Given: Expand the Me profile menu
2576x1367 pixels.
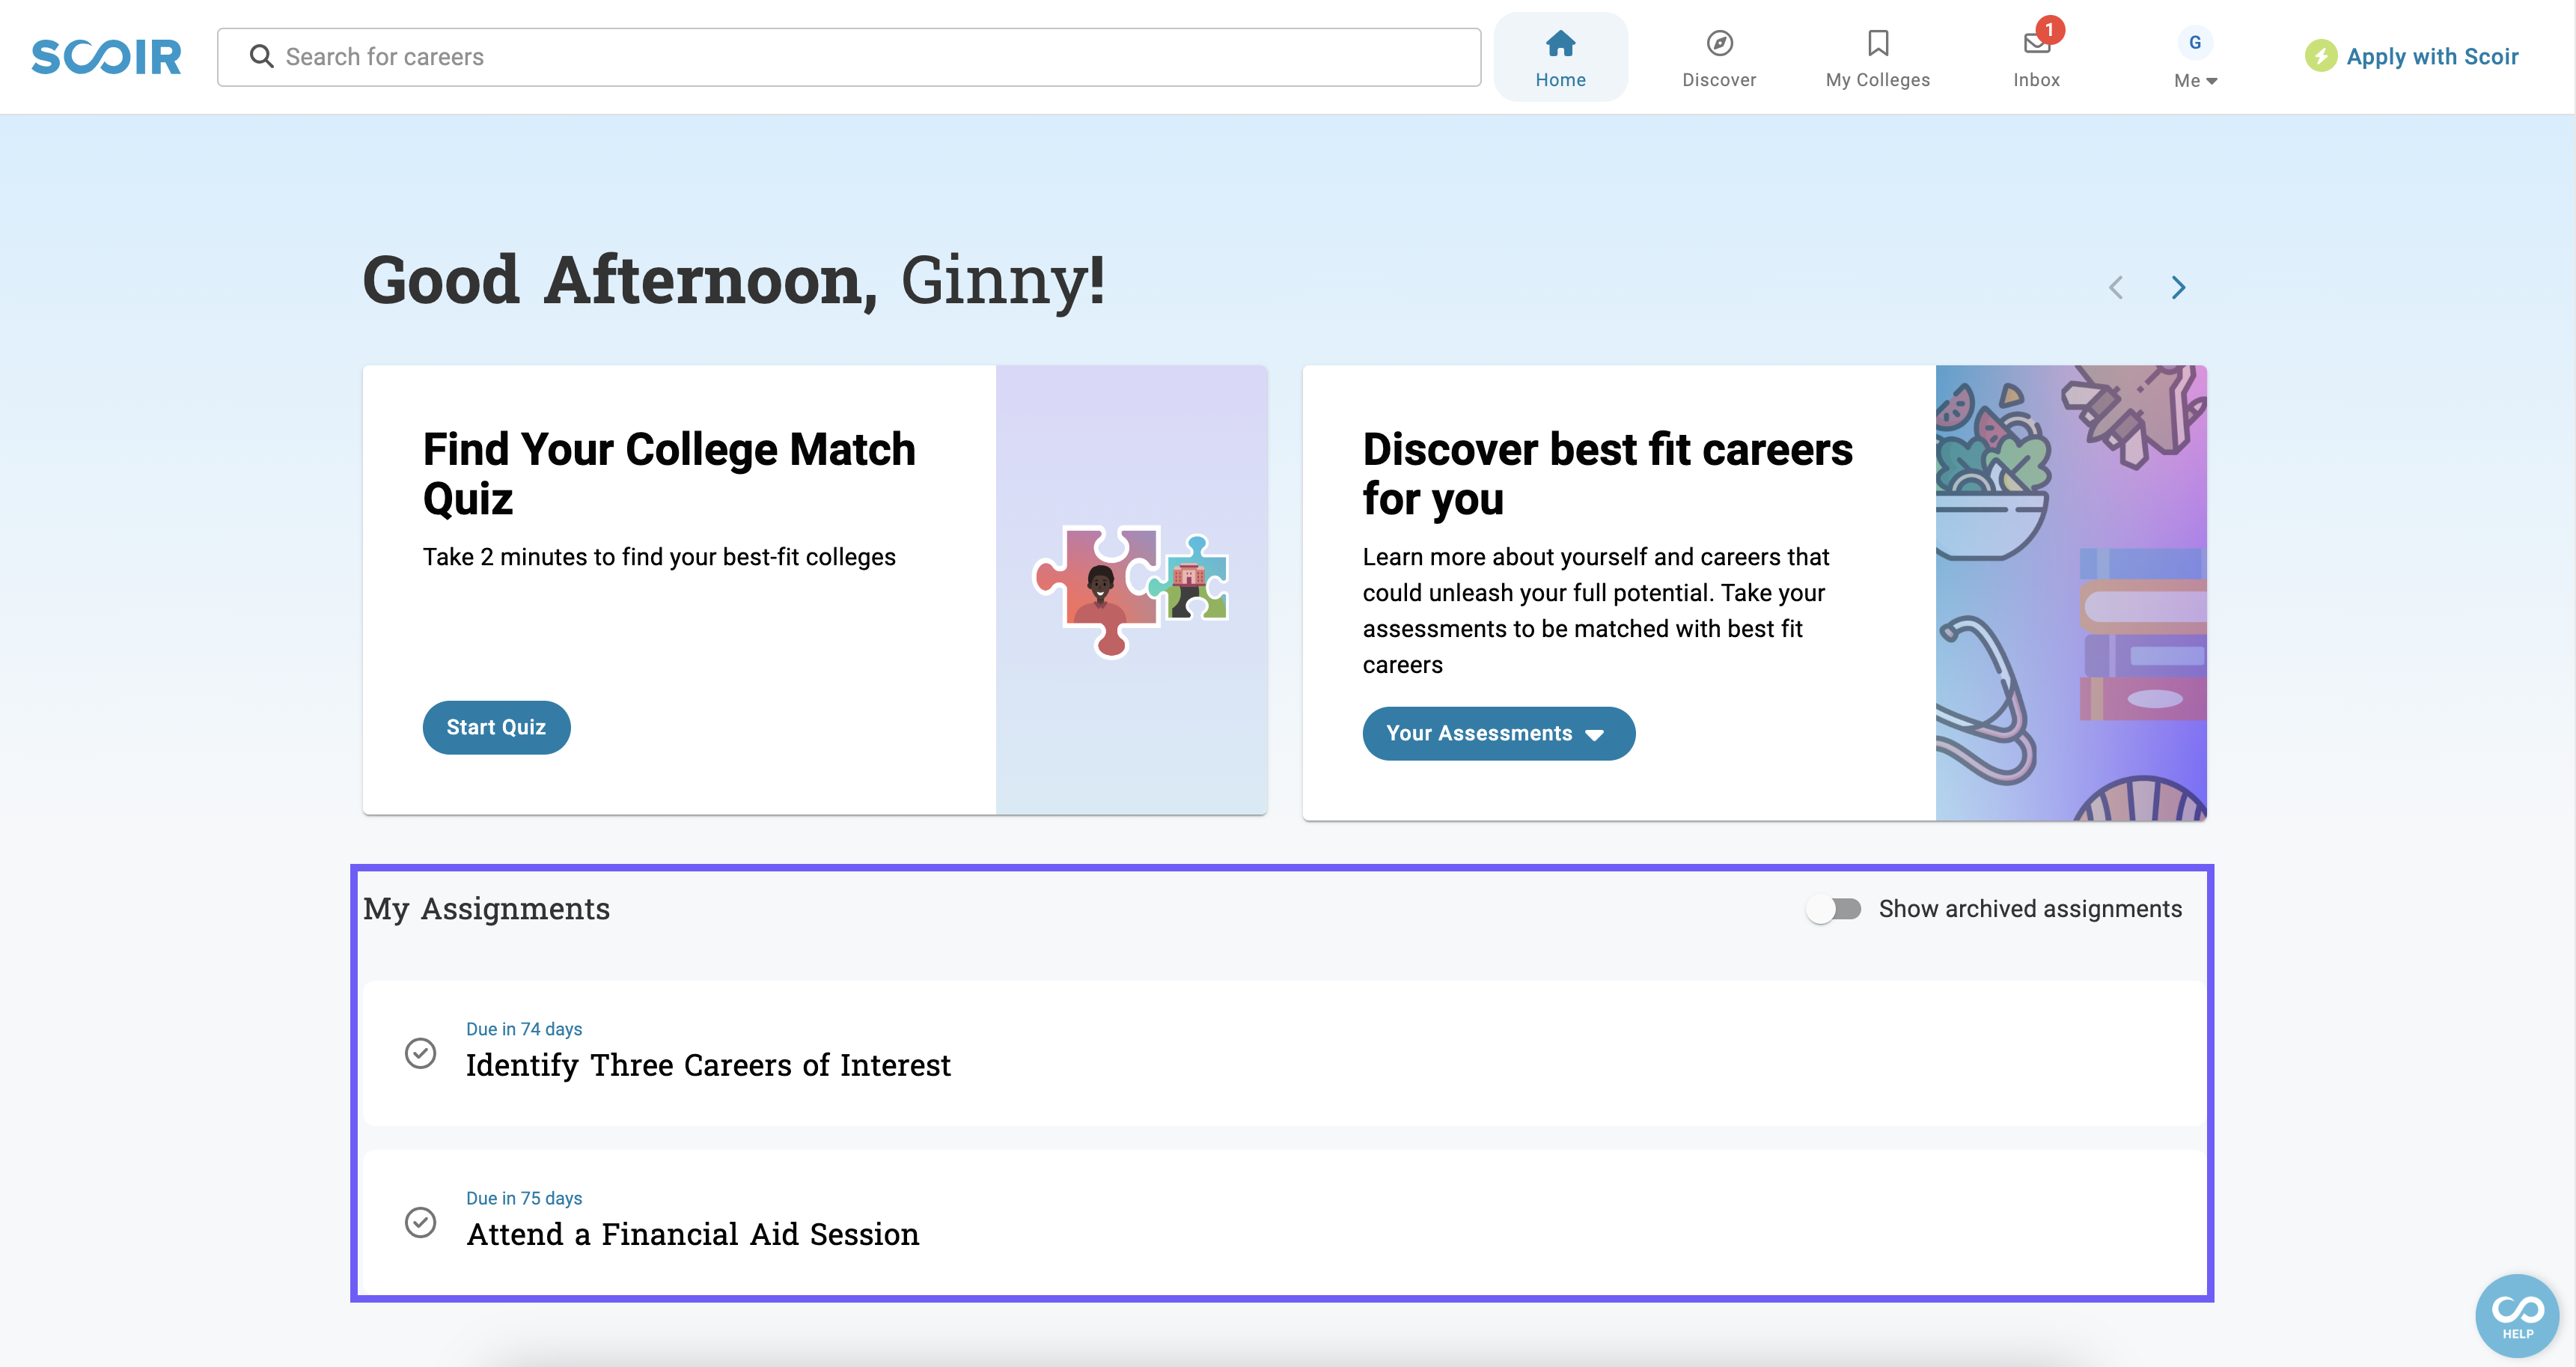Looking at the screenshot, I should coord(2195,80).
